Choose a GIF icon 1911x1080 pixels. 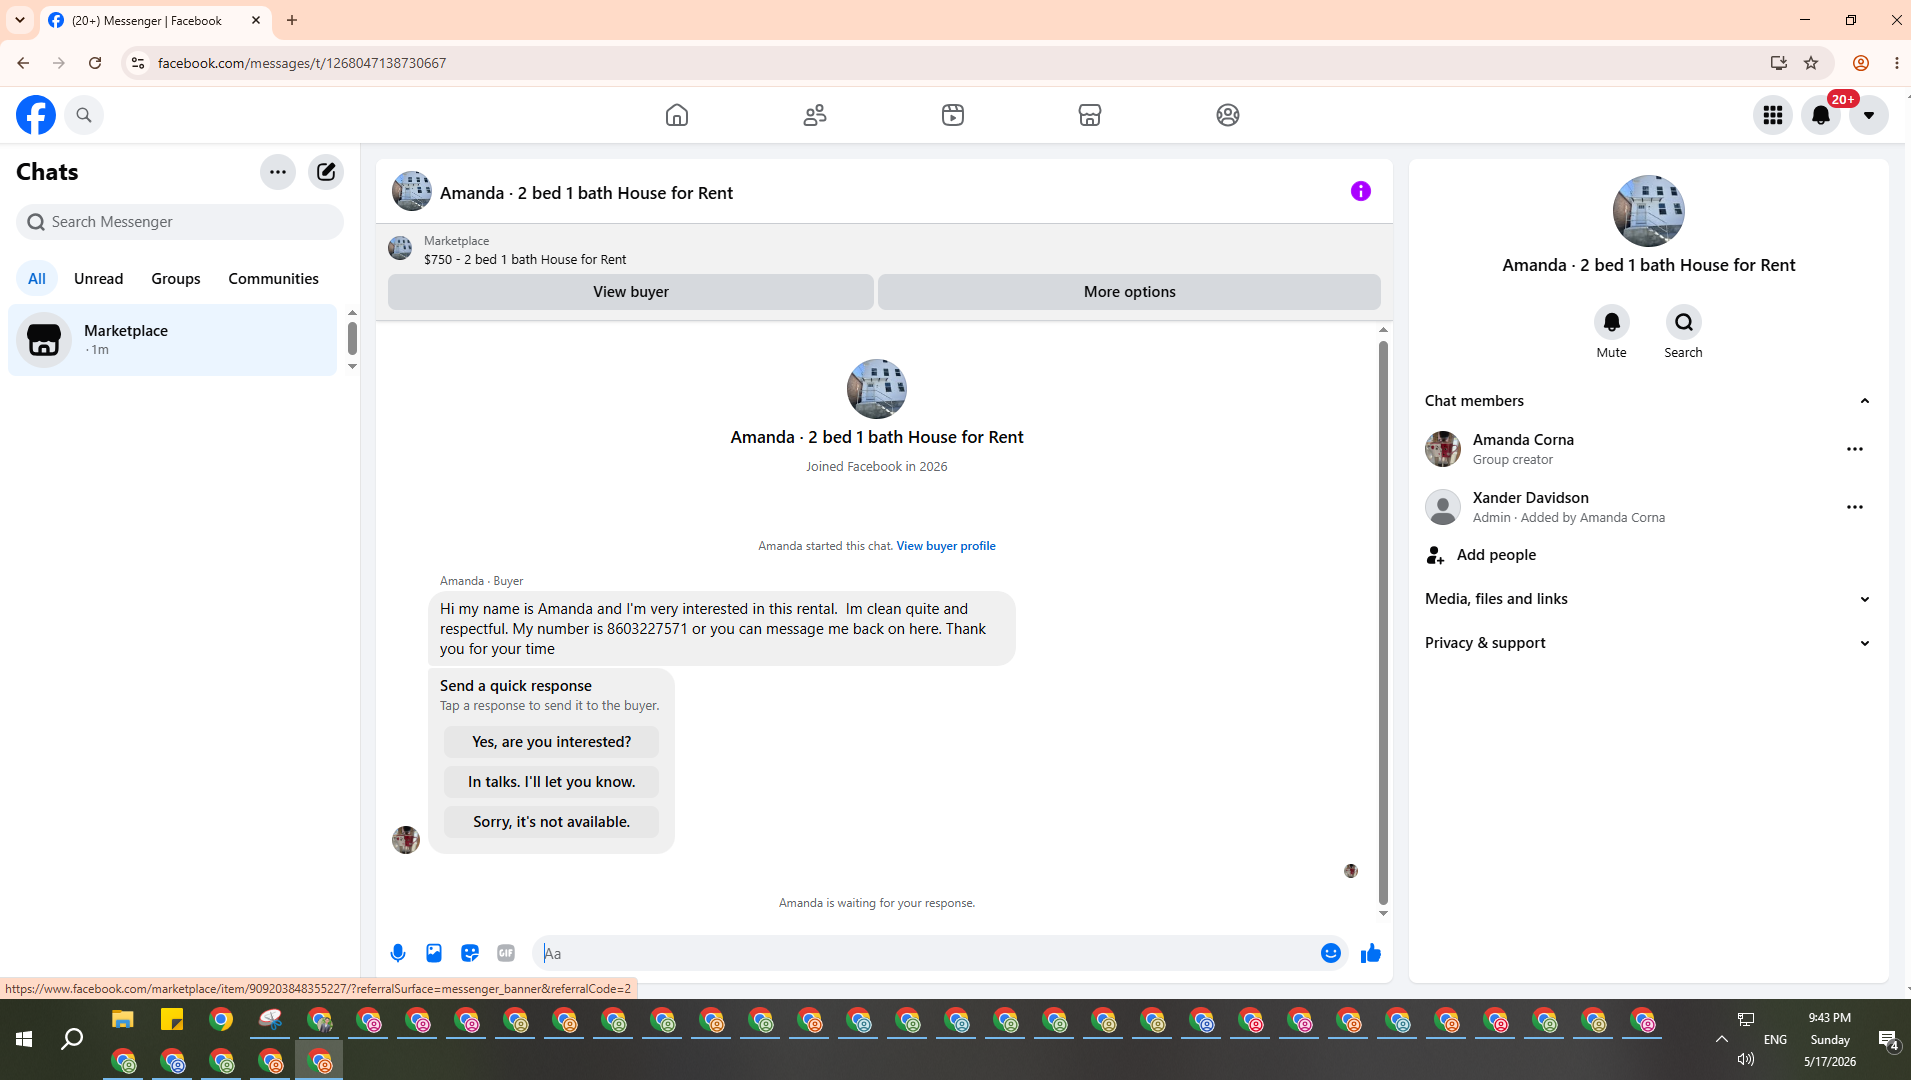[x=506, y=954]
